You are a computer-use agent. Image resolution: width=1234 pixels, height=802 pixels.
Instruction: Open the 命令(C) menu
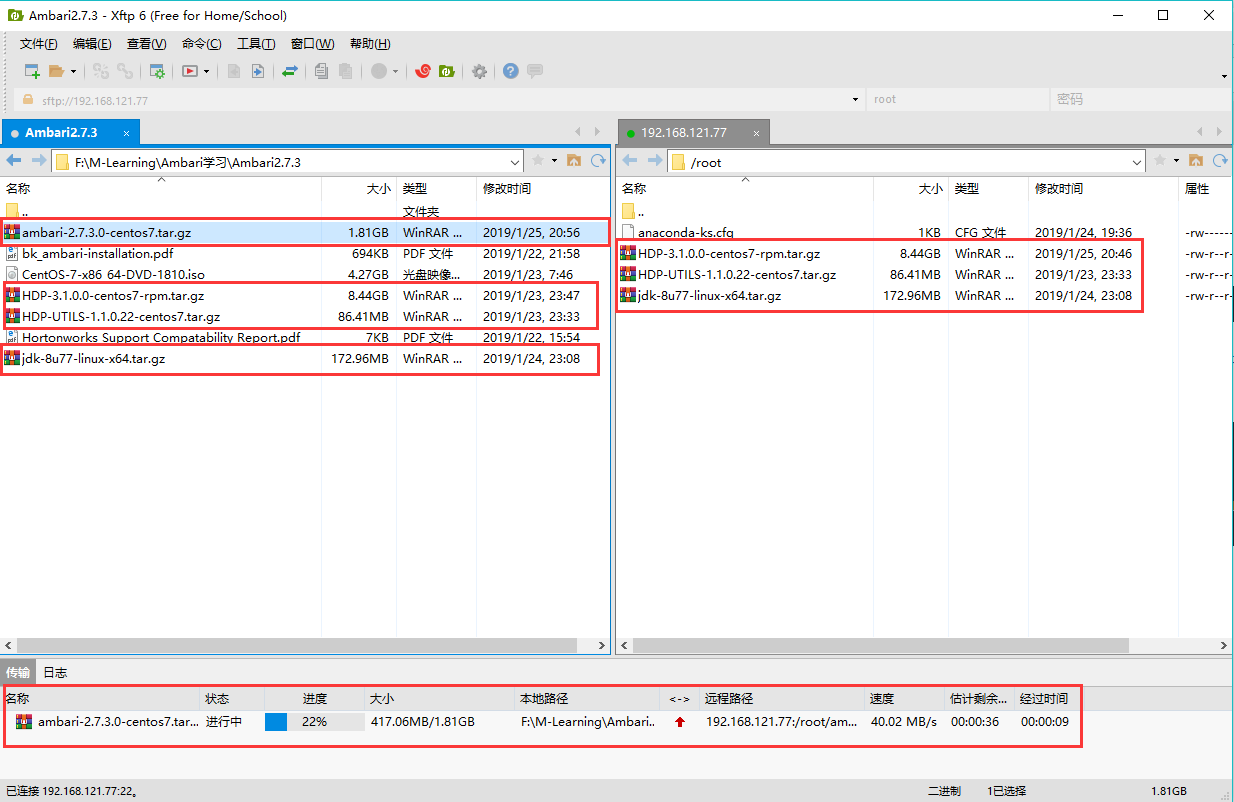coord(201,44)
